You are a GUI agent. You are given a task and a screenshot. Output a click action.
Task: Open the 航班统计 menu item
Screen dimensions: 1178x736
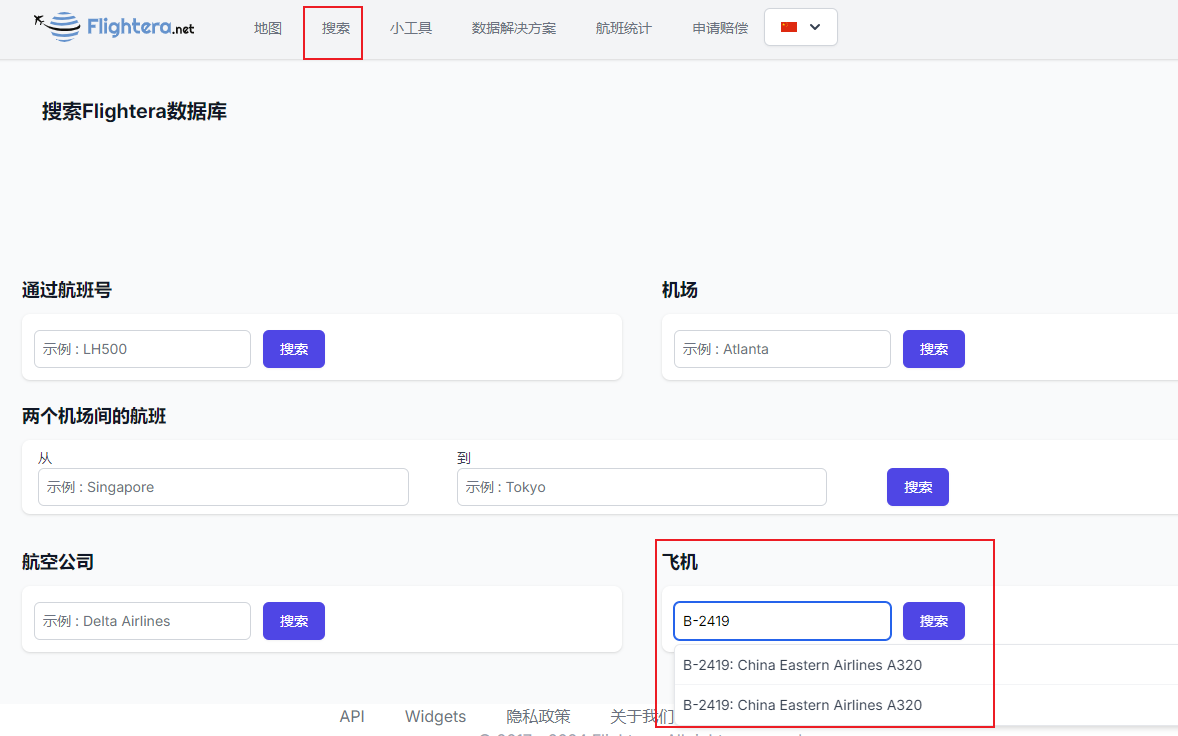coord(624,29)
